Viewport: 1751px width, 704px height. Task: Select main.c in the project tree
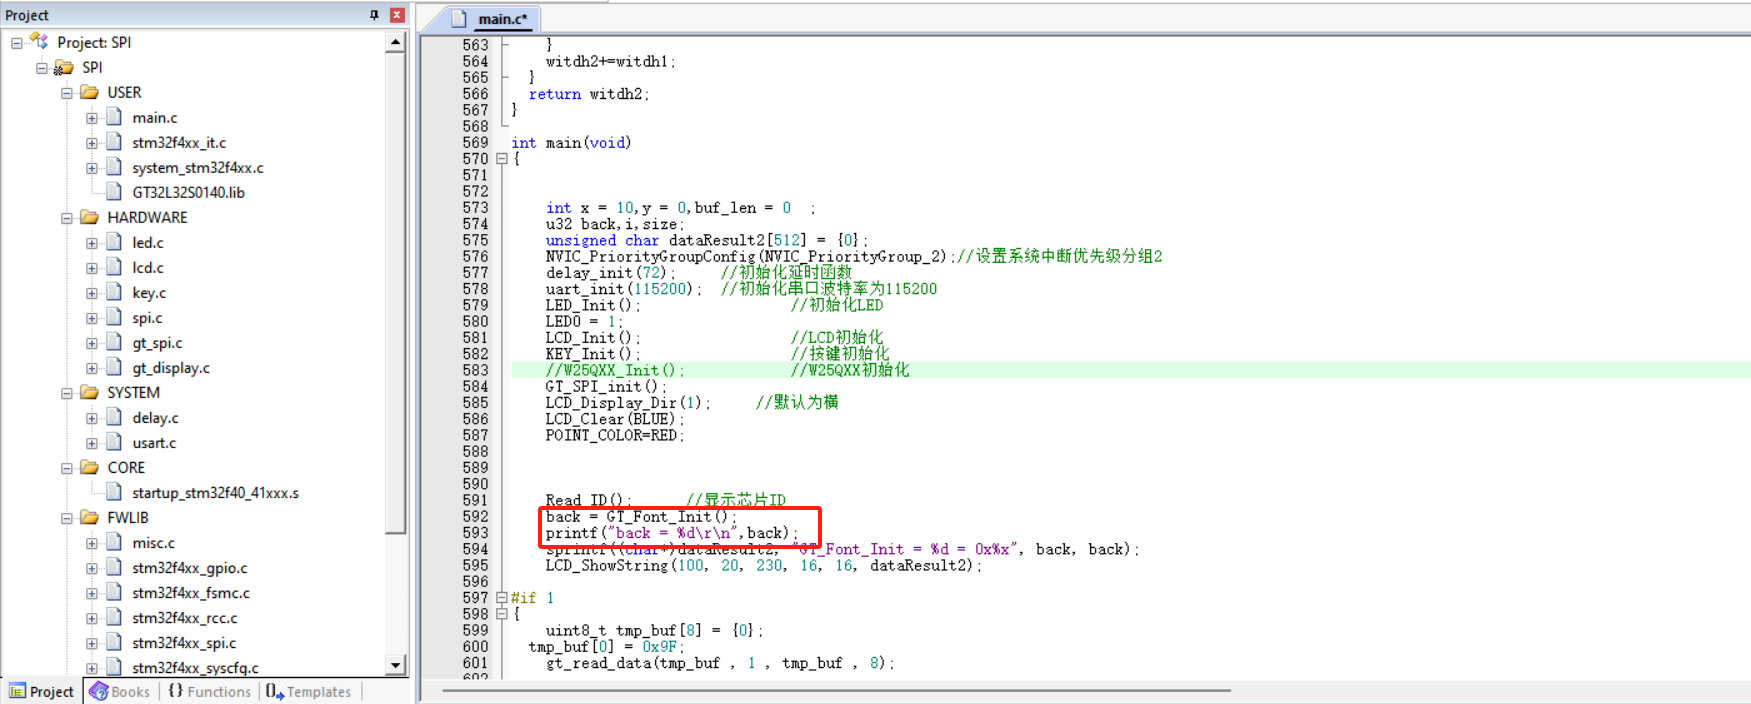[x=155, y=118]
